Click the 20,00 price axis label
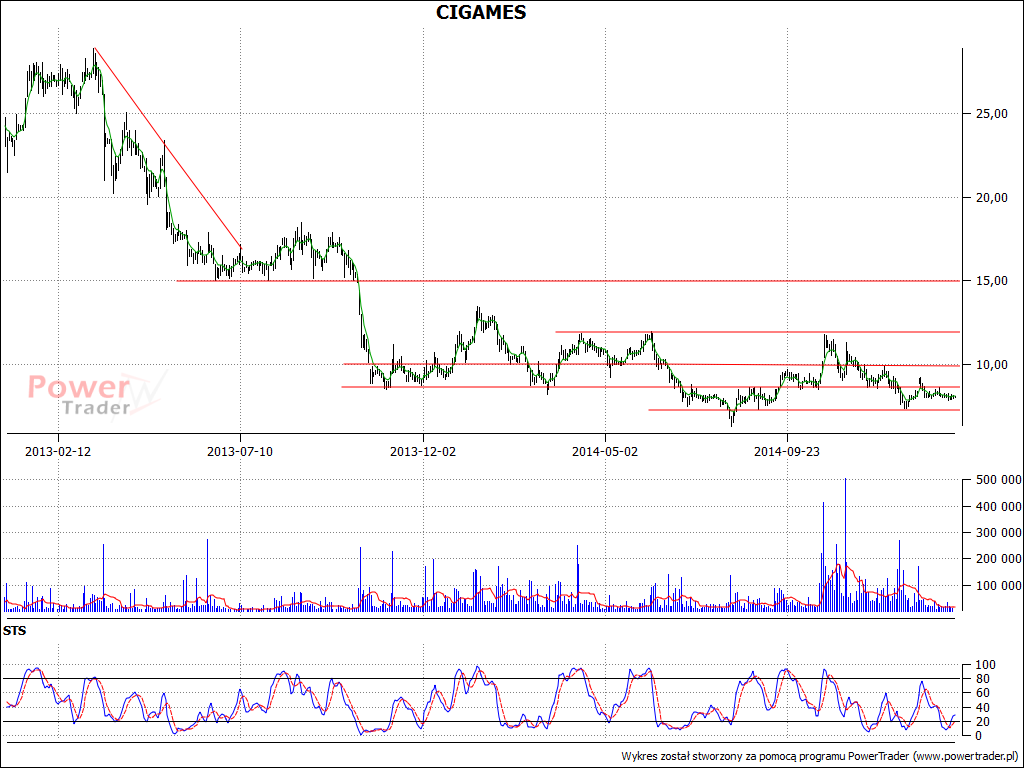This screenshot has width=1024, height=768. coord(993,197)
